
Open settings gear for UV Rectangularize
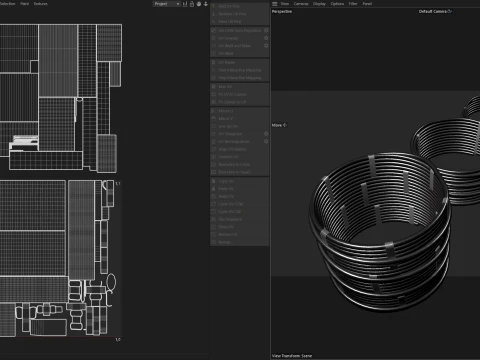pos(266,141)
